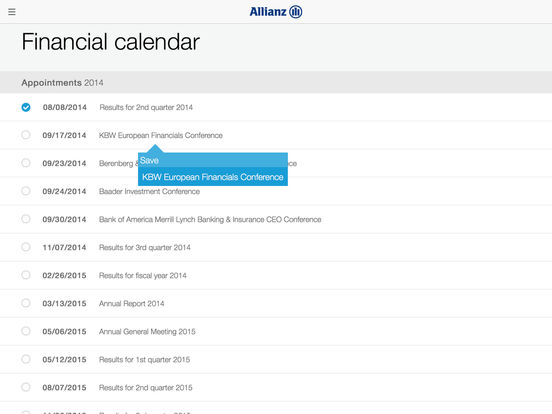Open Baader Investment Conference entry

point(149,192)
